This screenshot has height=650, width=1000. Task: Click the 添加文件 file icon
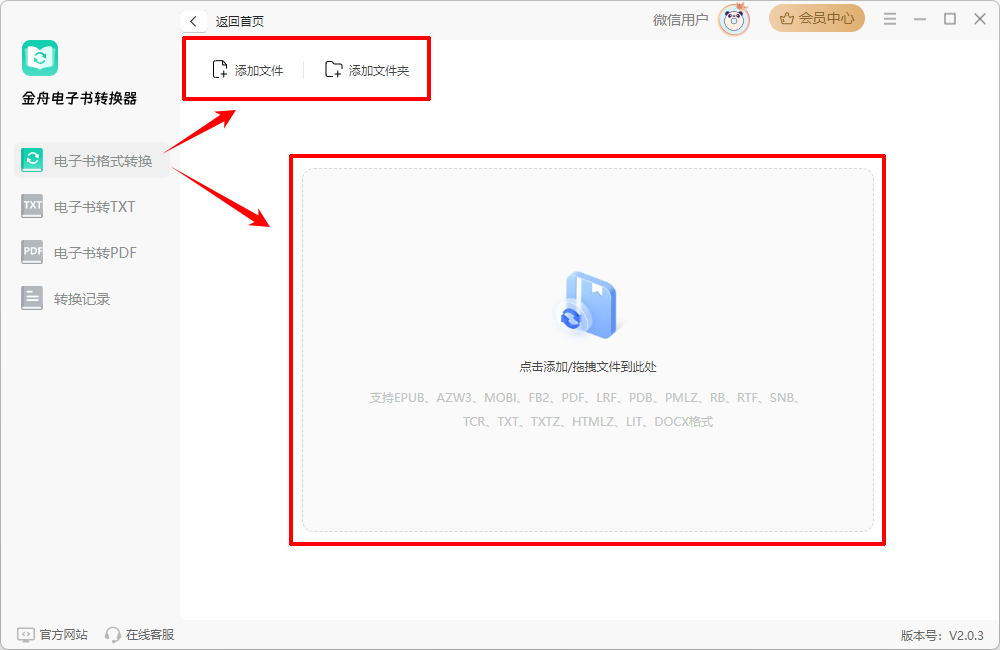pos(219,70)
